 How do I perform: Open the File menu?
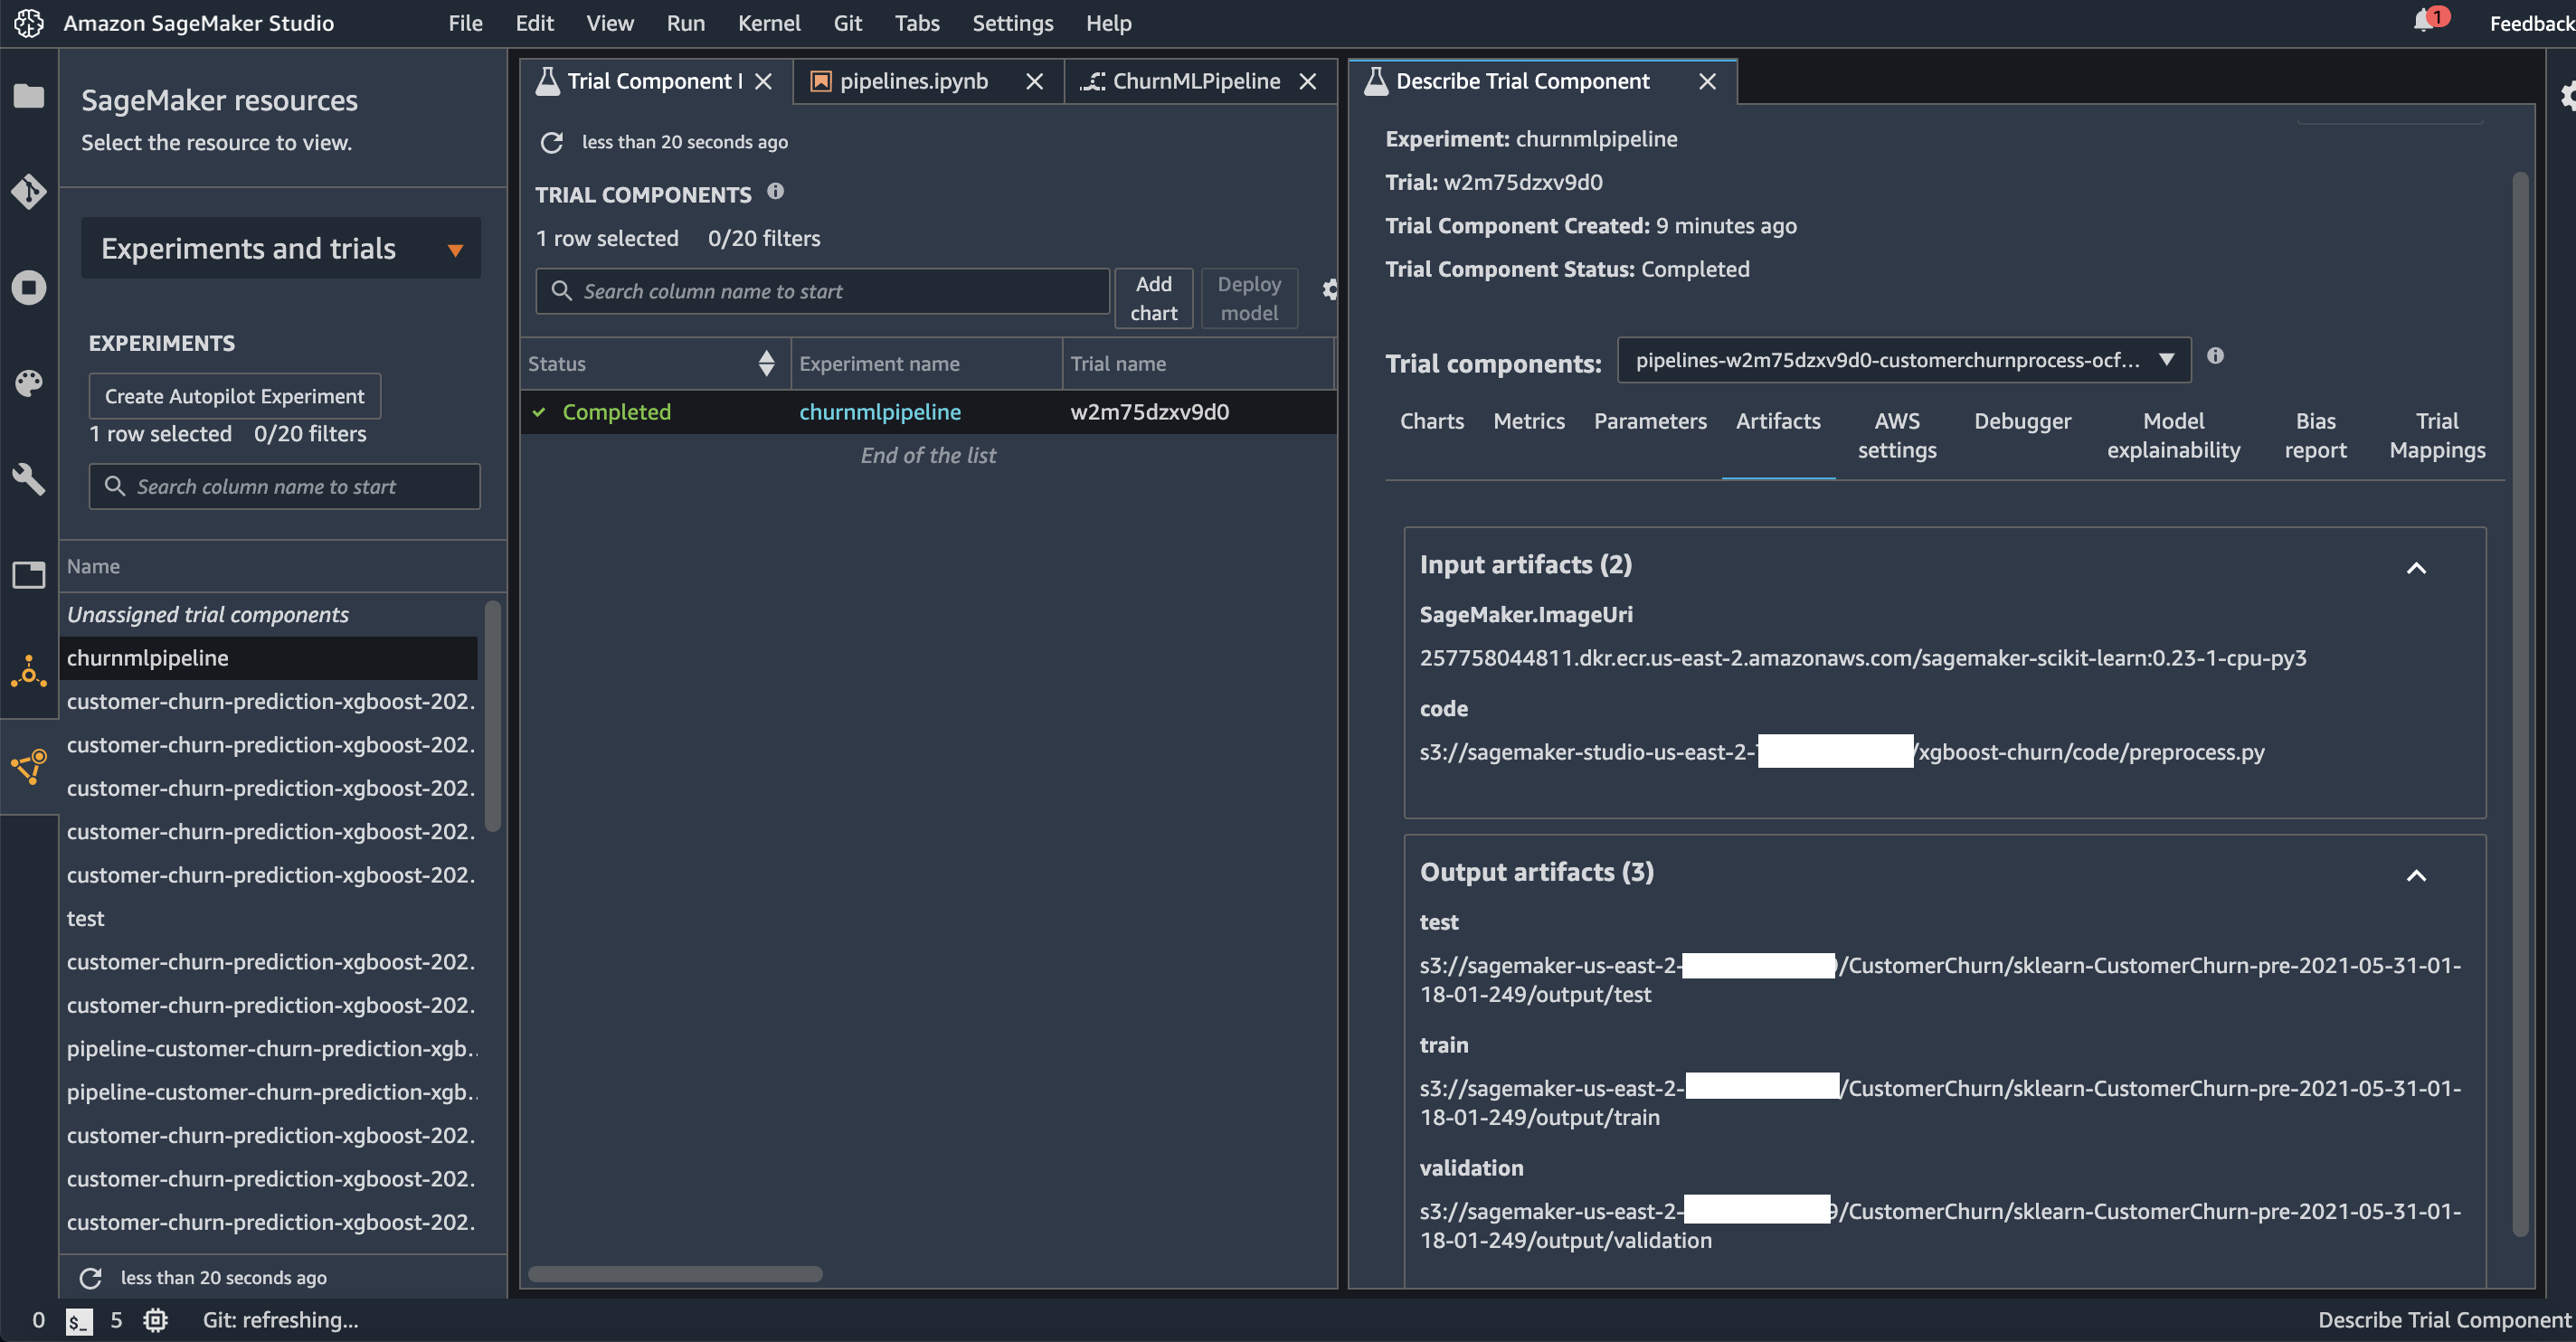point(465,23)
